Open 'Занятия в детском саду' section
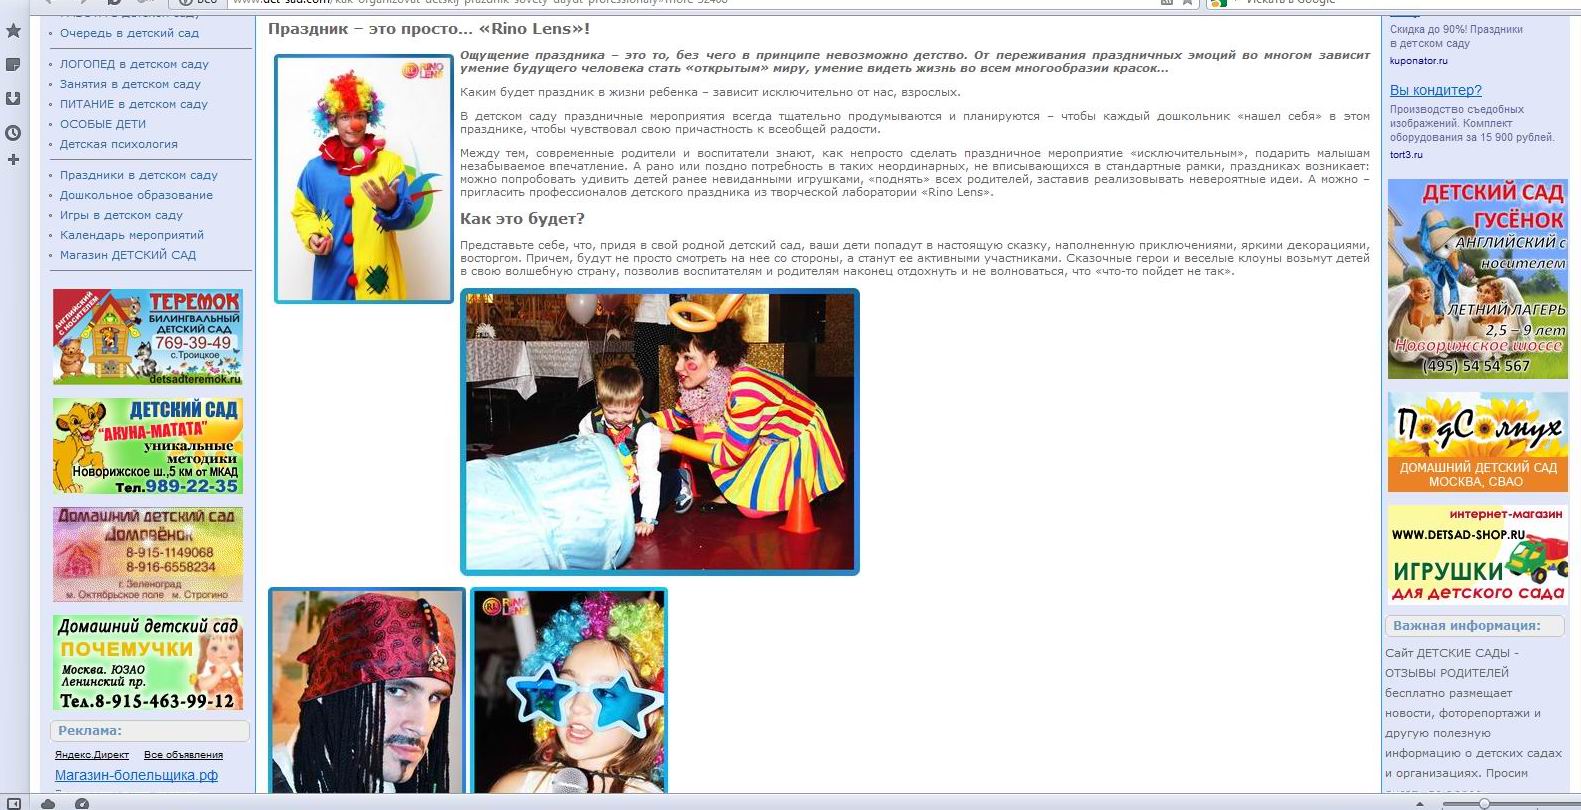 130,84
